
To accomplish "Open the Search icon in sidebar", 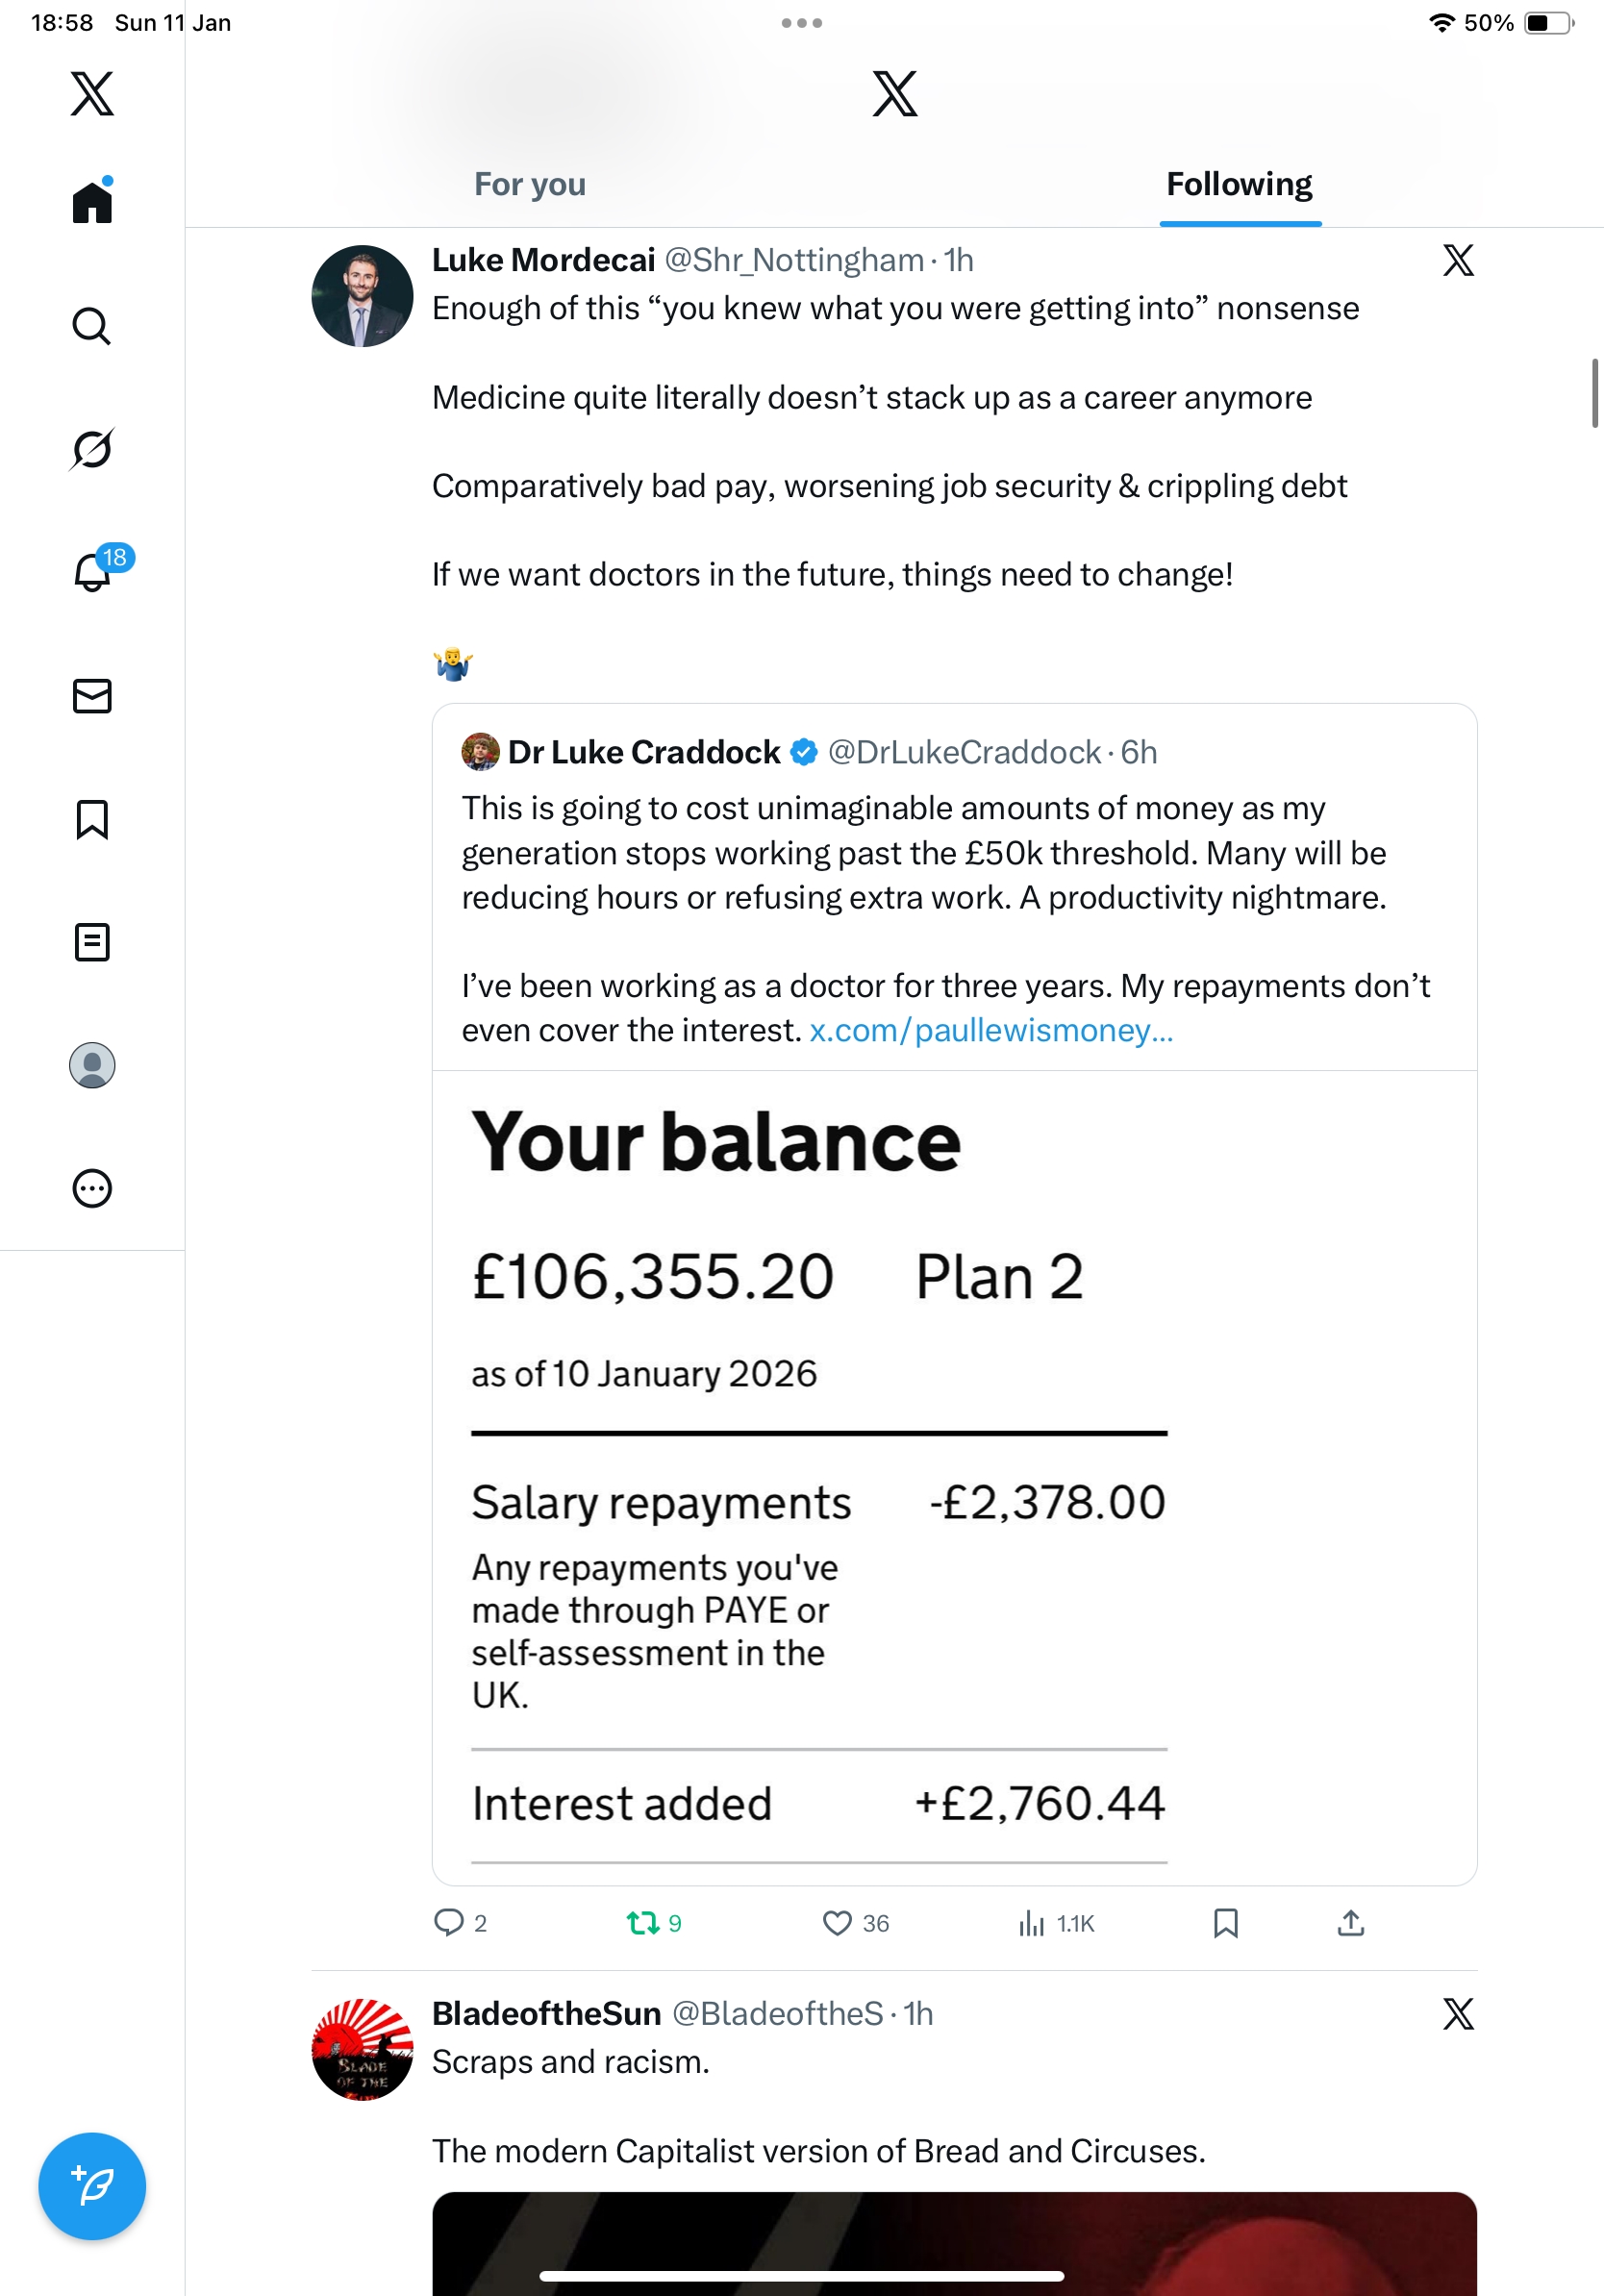I will [x=92, y=326].
